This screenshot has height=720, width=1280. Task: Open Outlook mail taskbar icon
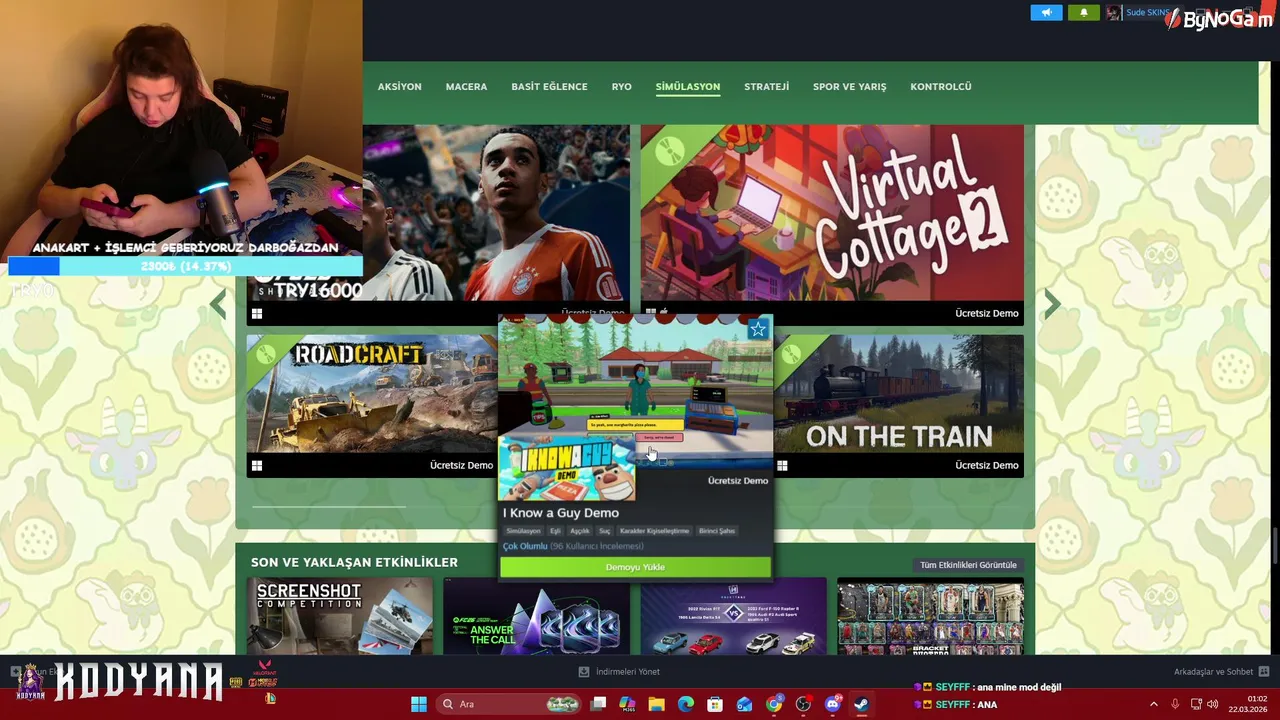pyautogui.click(x=744, y=704)
